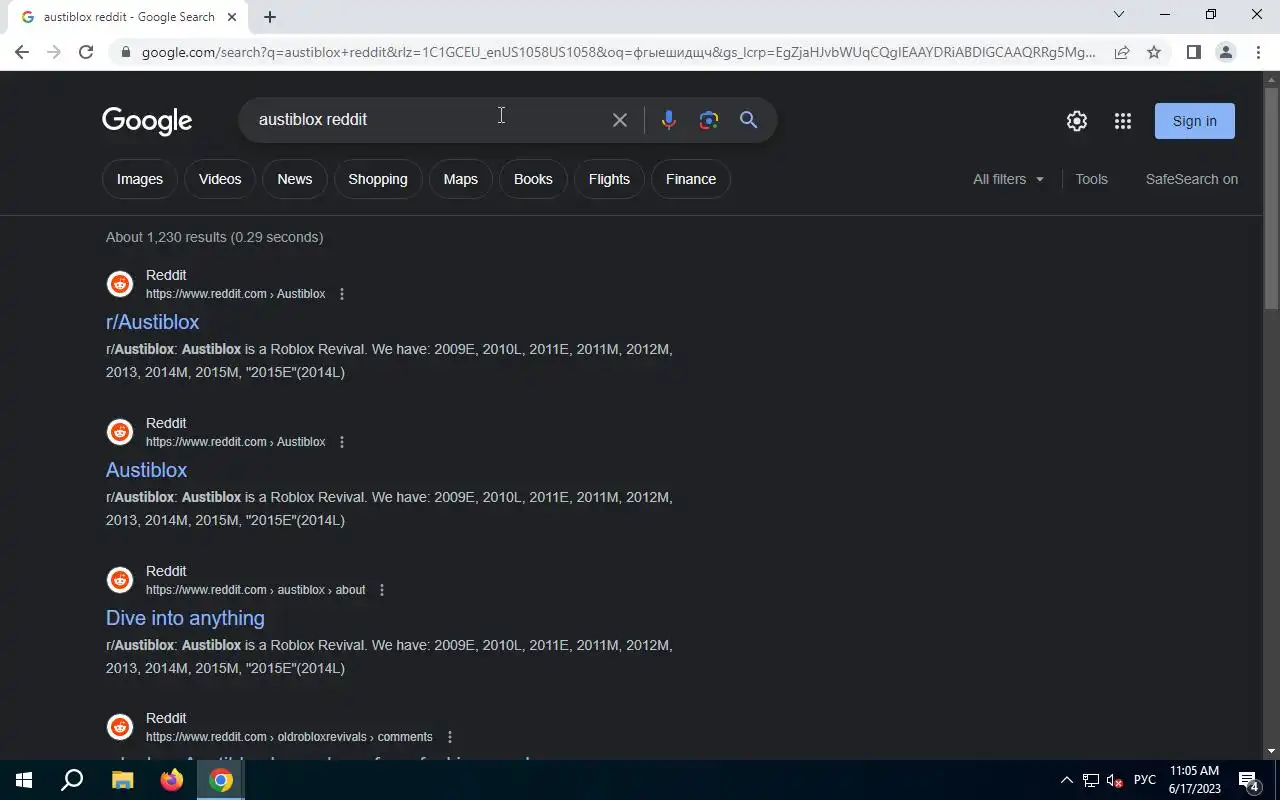Switch to Books results
The width and height of the screenshot is (1280, 800).
pos(533,179)
